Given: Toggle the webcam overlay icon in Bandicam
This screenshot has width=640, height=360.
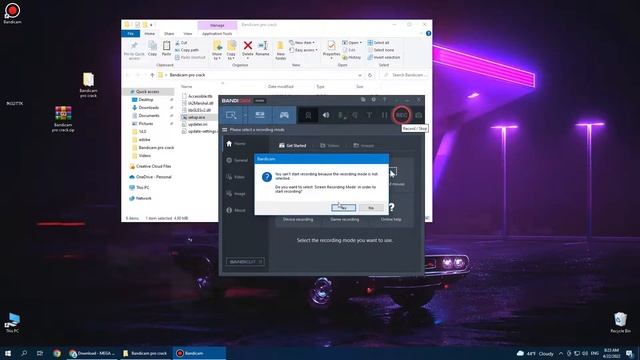Looking at the screenshot, I should (x=308, y=116).
